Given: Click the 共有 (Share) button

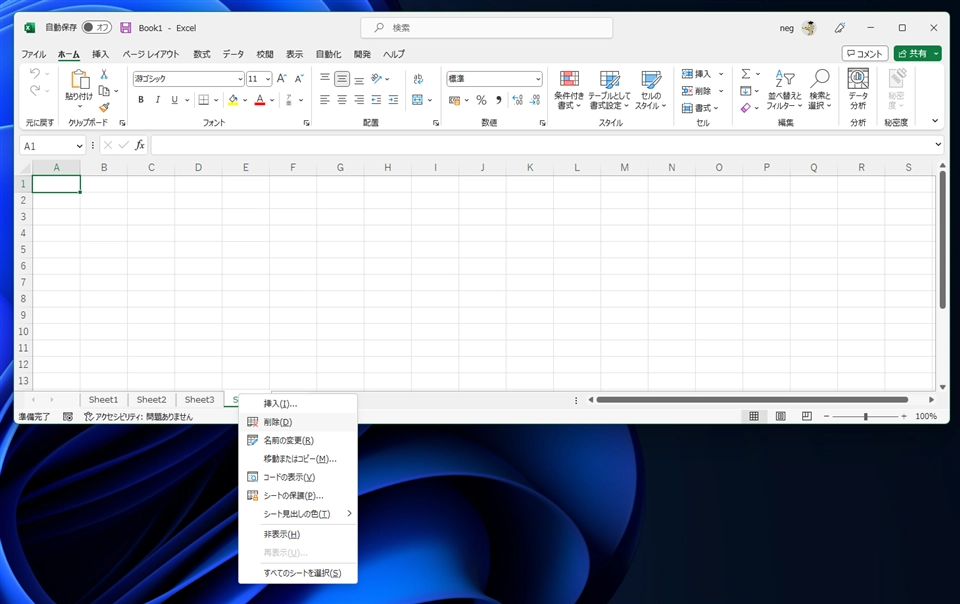Looking at the screenshot, I should pos(912,54).
